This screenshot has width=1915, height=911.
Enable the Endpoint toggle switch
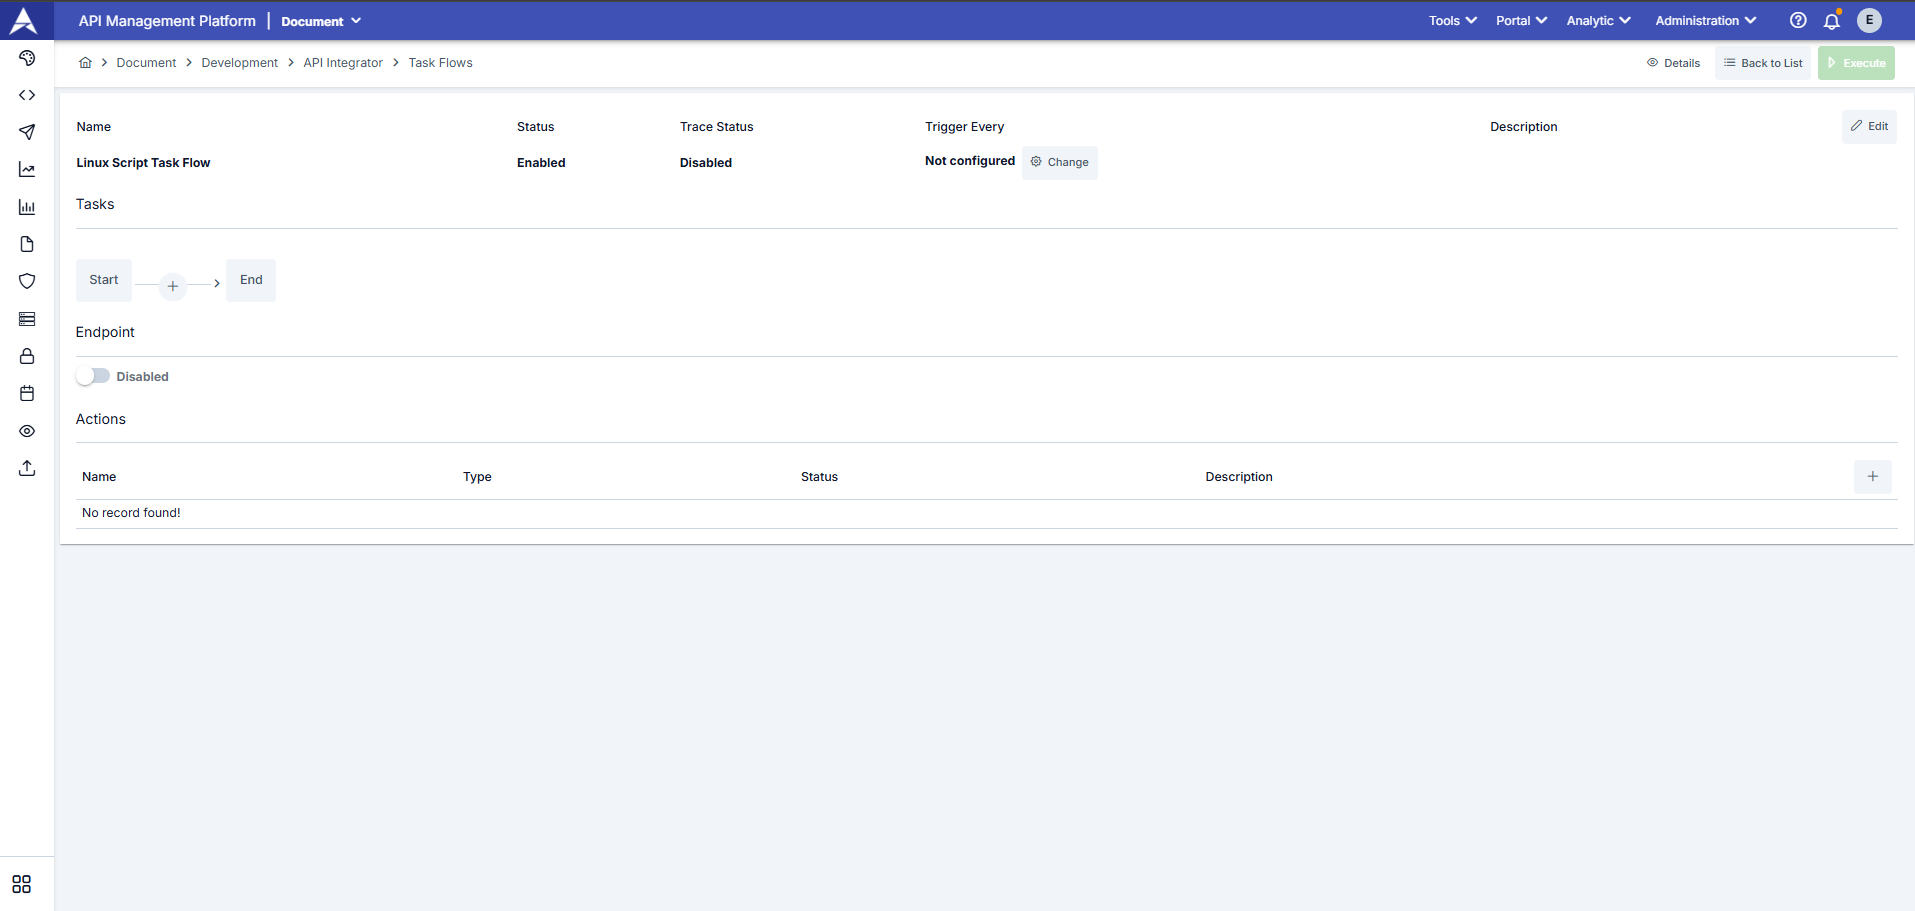(93, 376)
